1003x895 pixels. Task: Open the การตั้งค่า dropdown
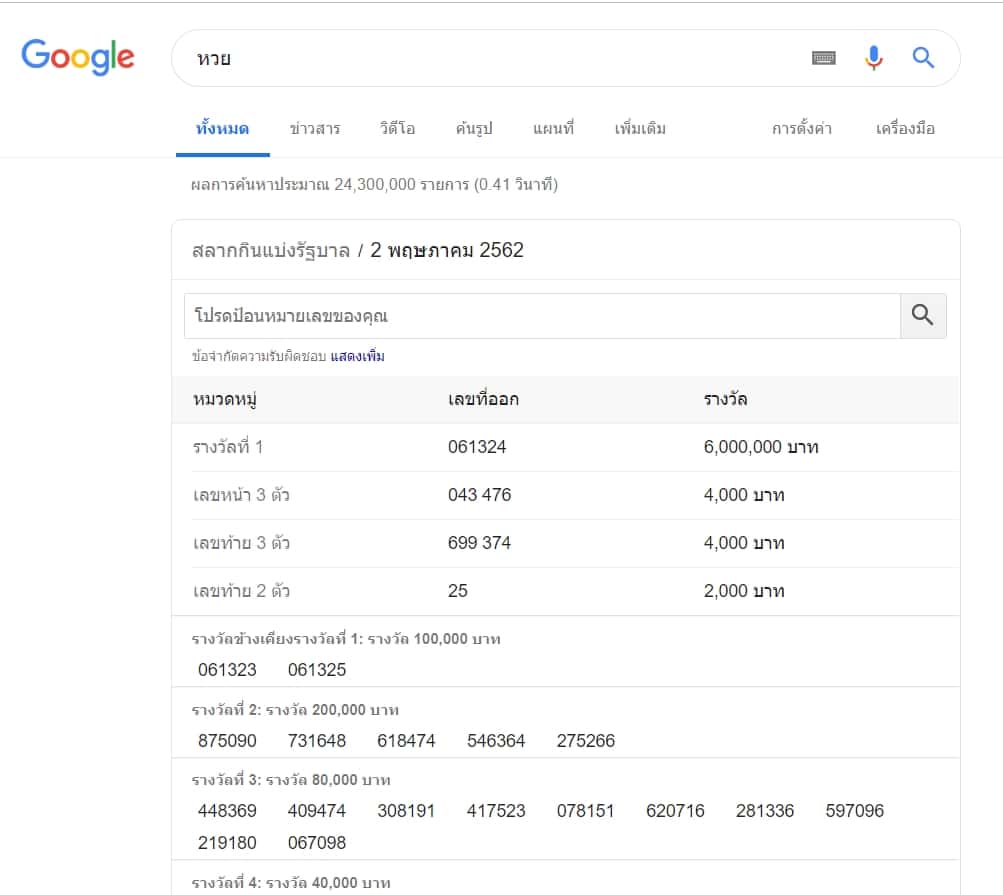(802, 129)
